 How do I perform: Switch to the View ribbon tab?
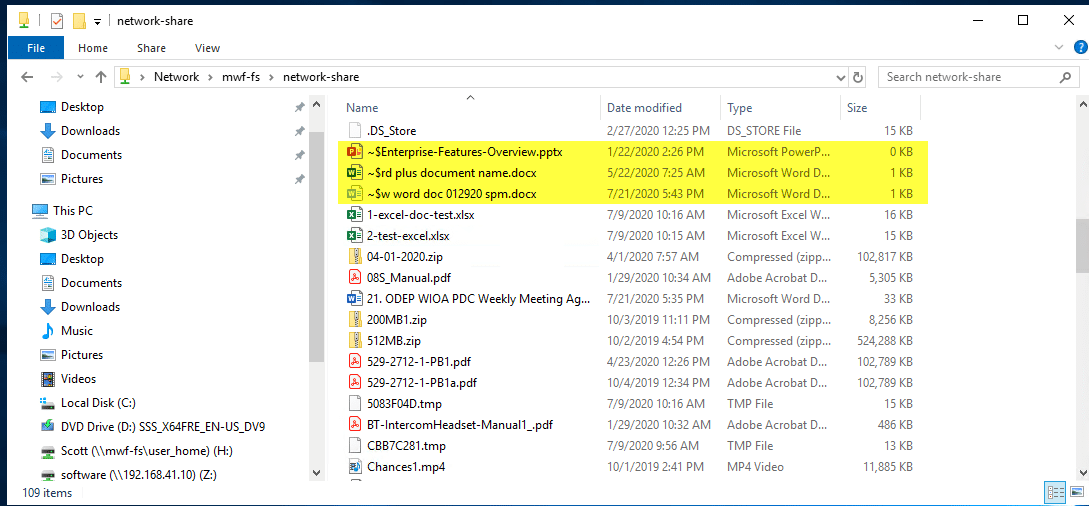click(207, 48)
